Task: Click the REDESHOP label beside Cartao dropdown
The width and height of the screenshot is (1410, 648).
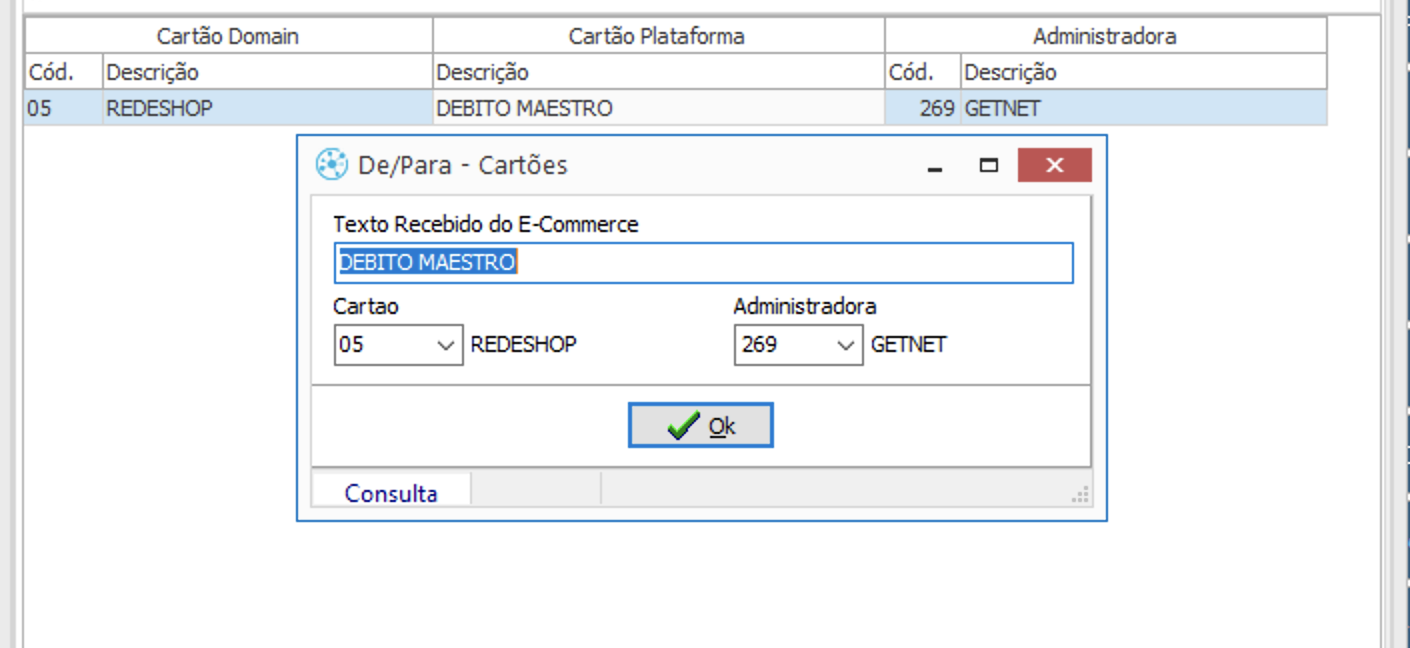Action: 523,345
